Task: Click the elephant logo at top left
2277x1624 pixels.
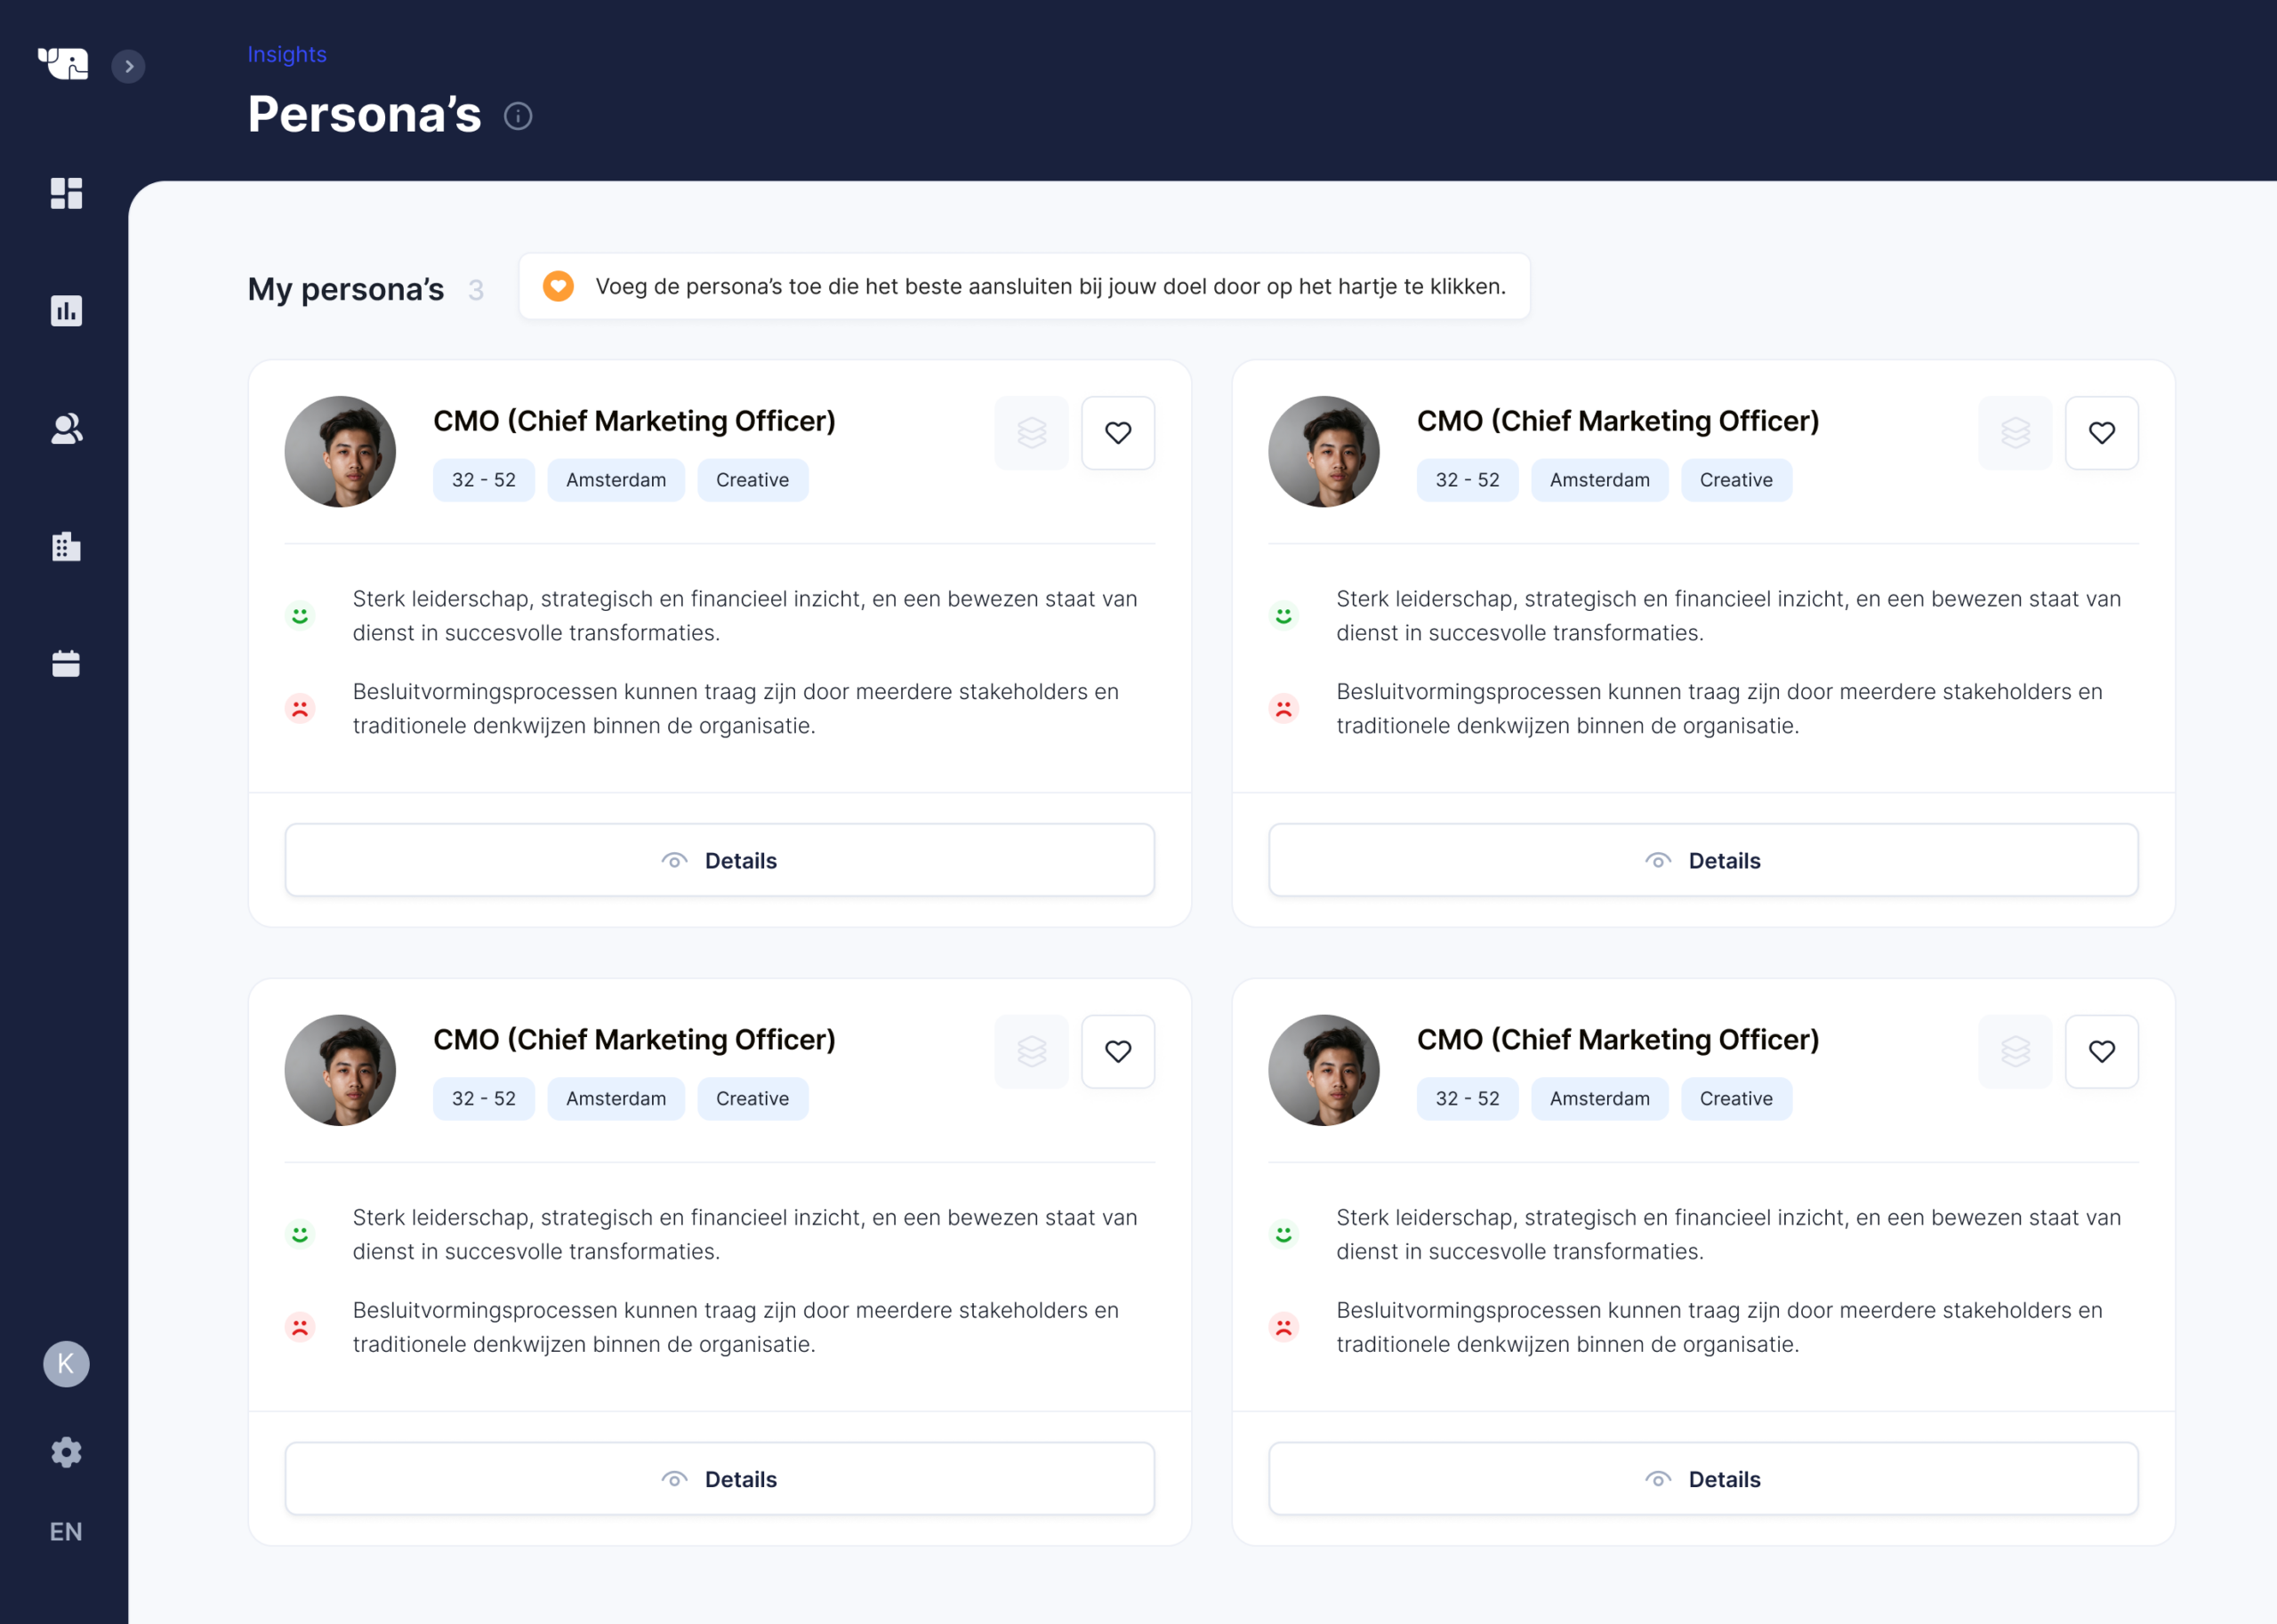Action: coord(63,64)
